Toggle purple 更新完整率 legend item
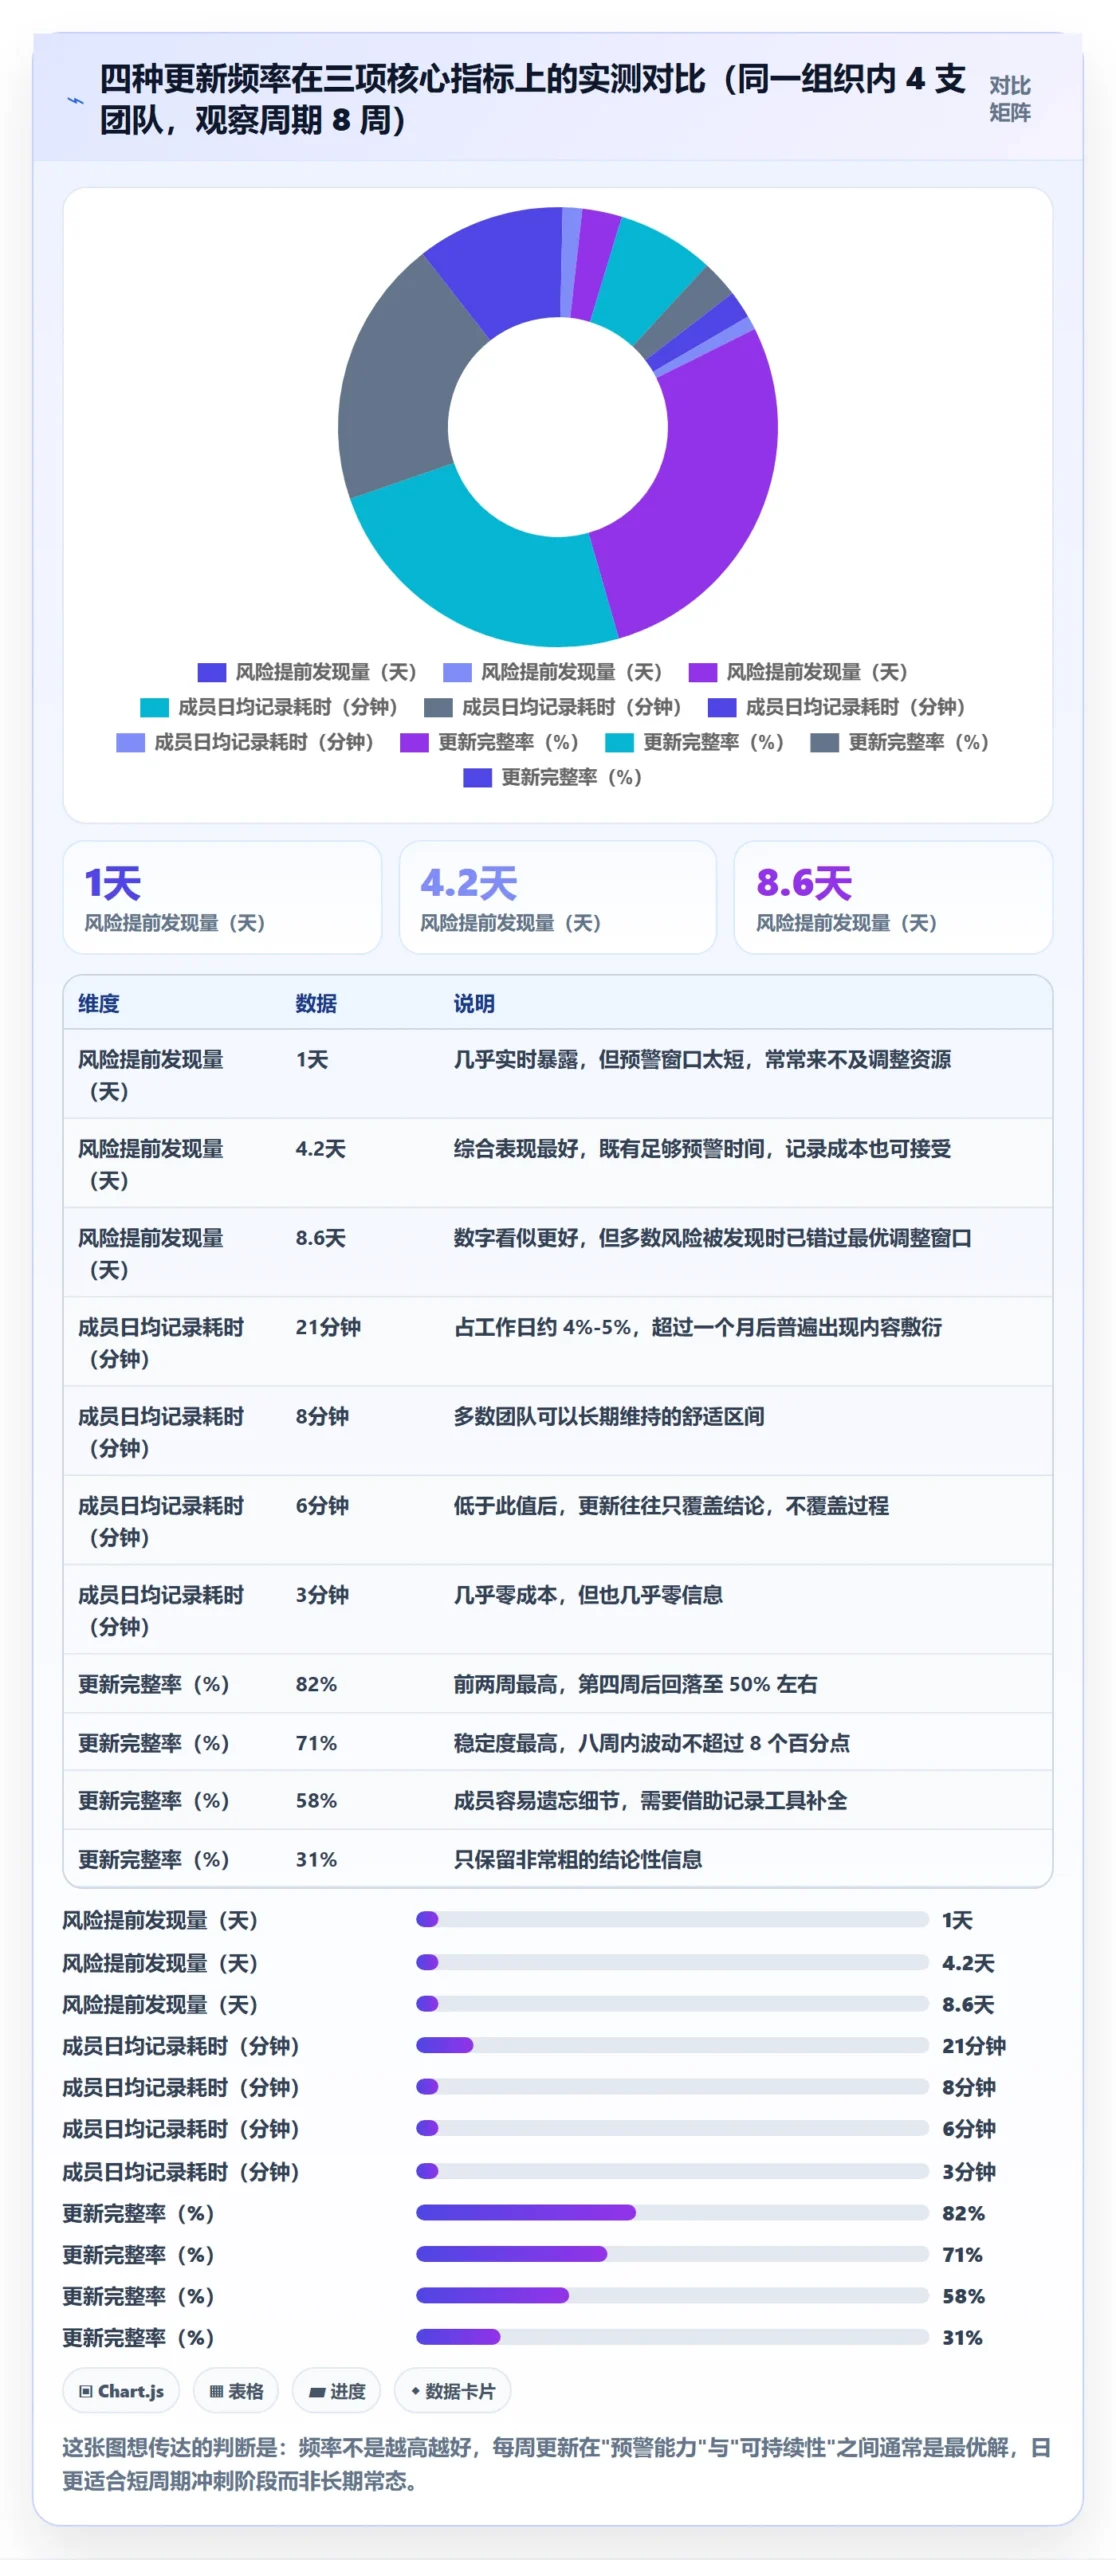The image size is (1116, 2560). (x=489, y=742)
